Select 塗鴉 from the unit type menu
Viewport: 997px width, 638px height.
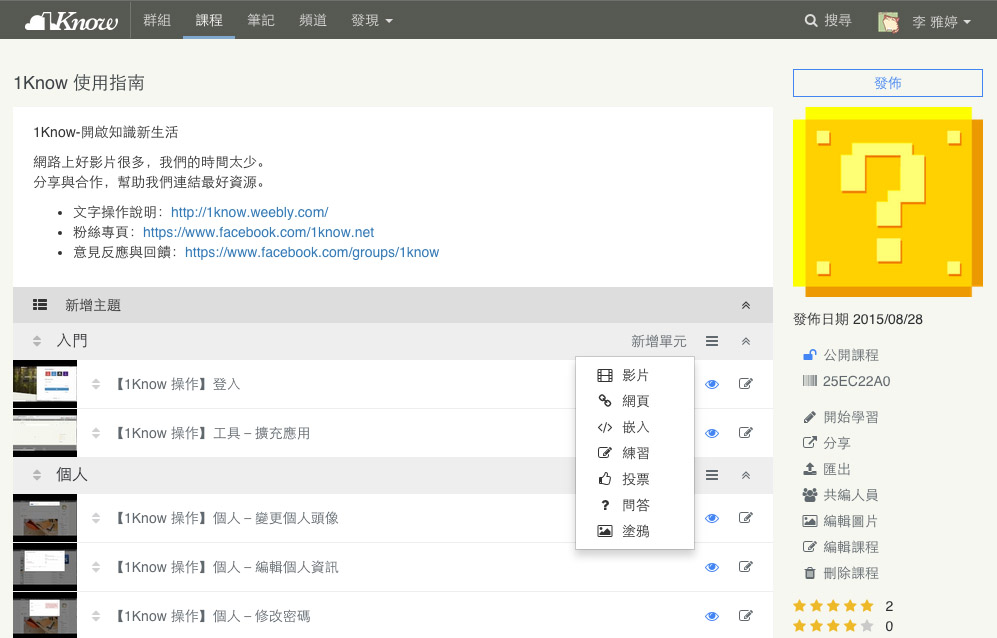pyautogui.click(x=635, y=531)
